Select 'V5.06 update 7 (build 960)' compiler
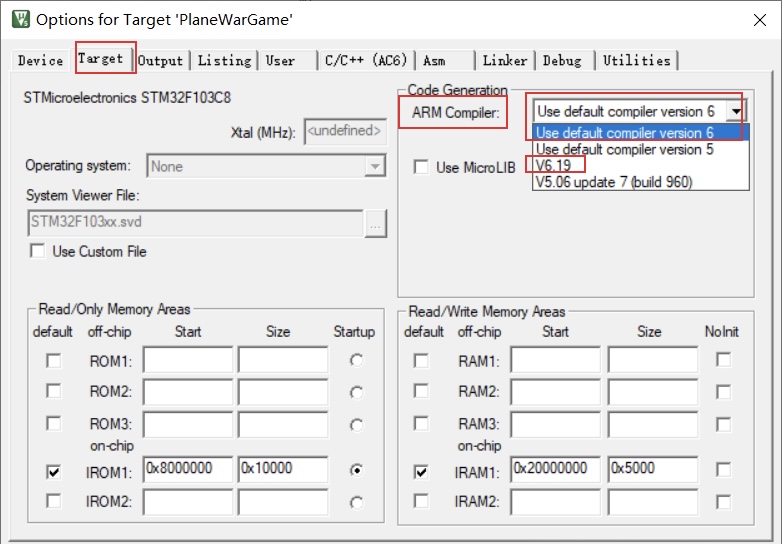 point(640,181)
